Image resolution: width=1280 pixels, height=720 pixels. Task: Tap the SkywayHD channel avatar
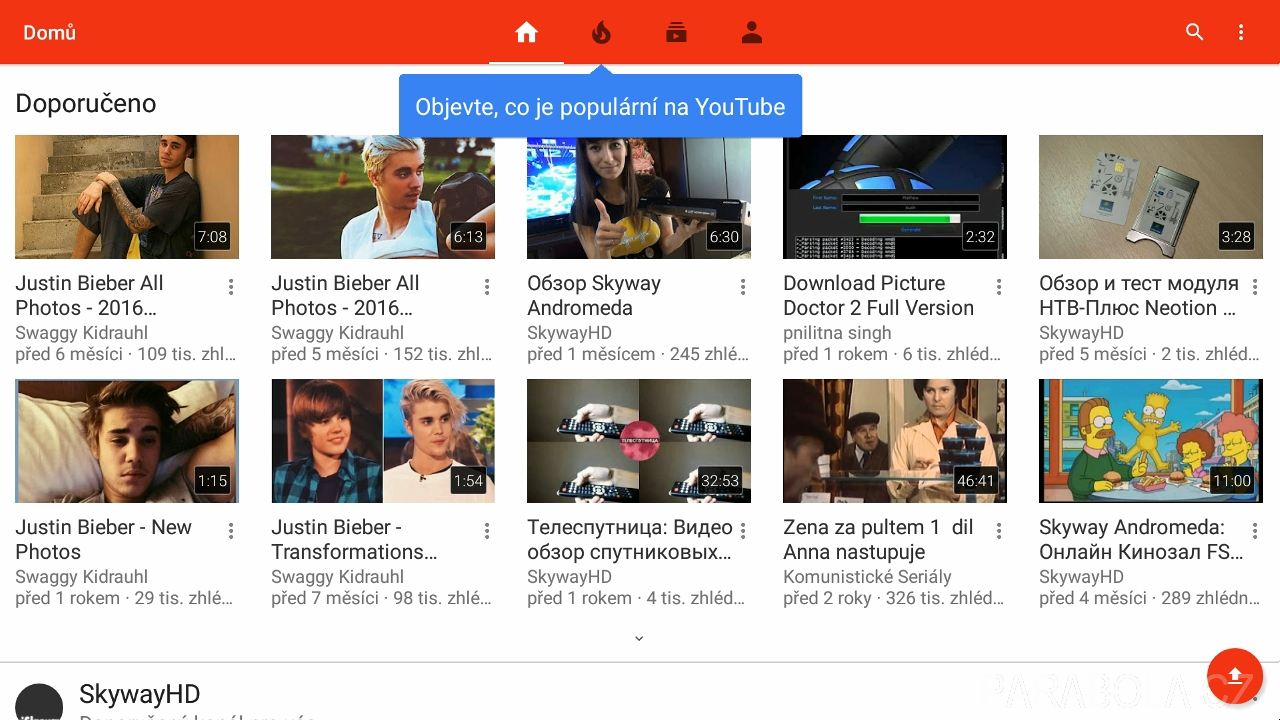pos(39,702)
